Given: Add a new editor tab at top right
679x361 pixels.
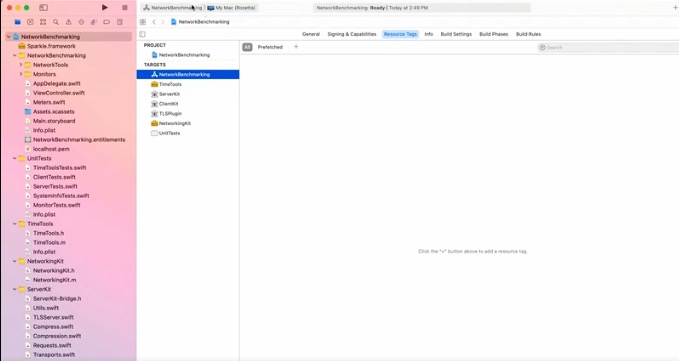Looking at the screenshot, I should click(x=675, y=8).
